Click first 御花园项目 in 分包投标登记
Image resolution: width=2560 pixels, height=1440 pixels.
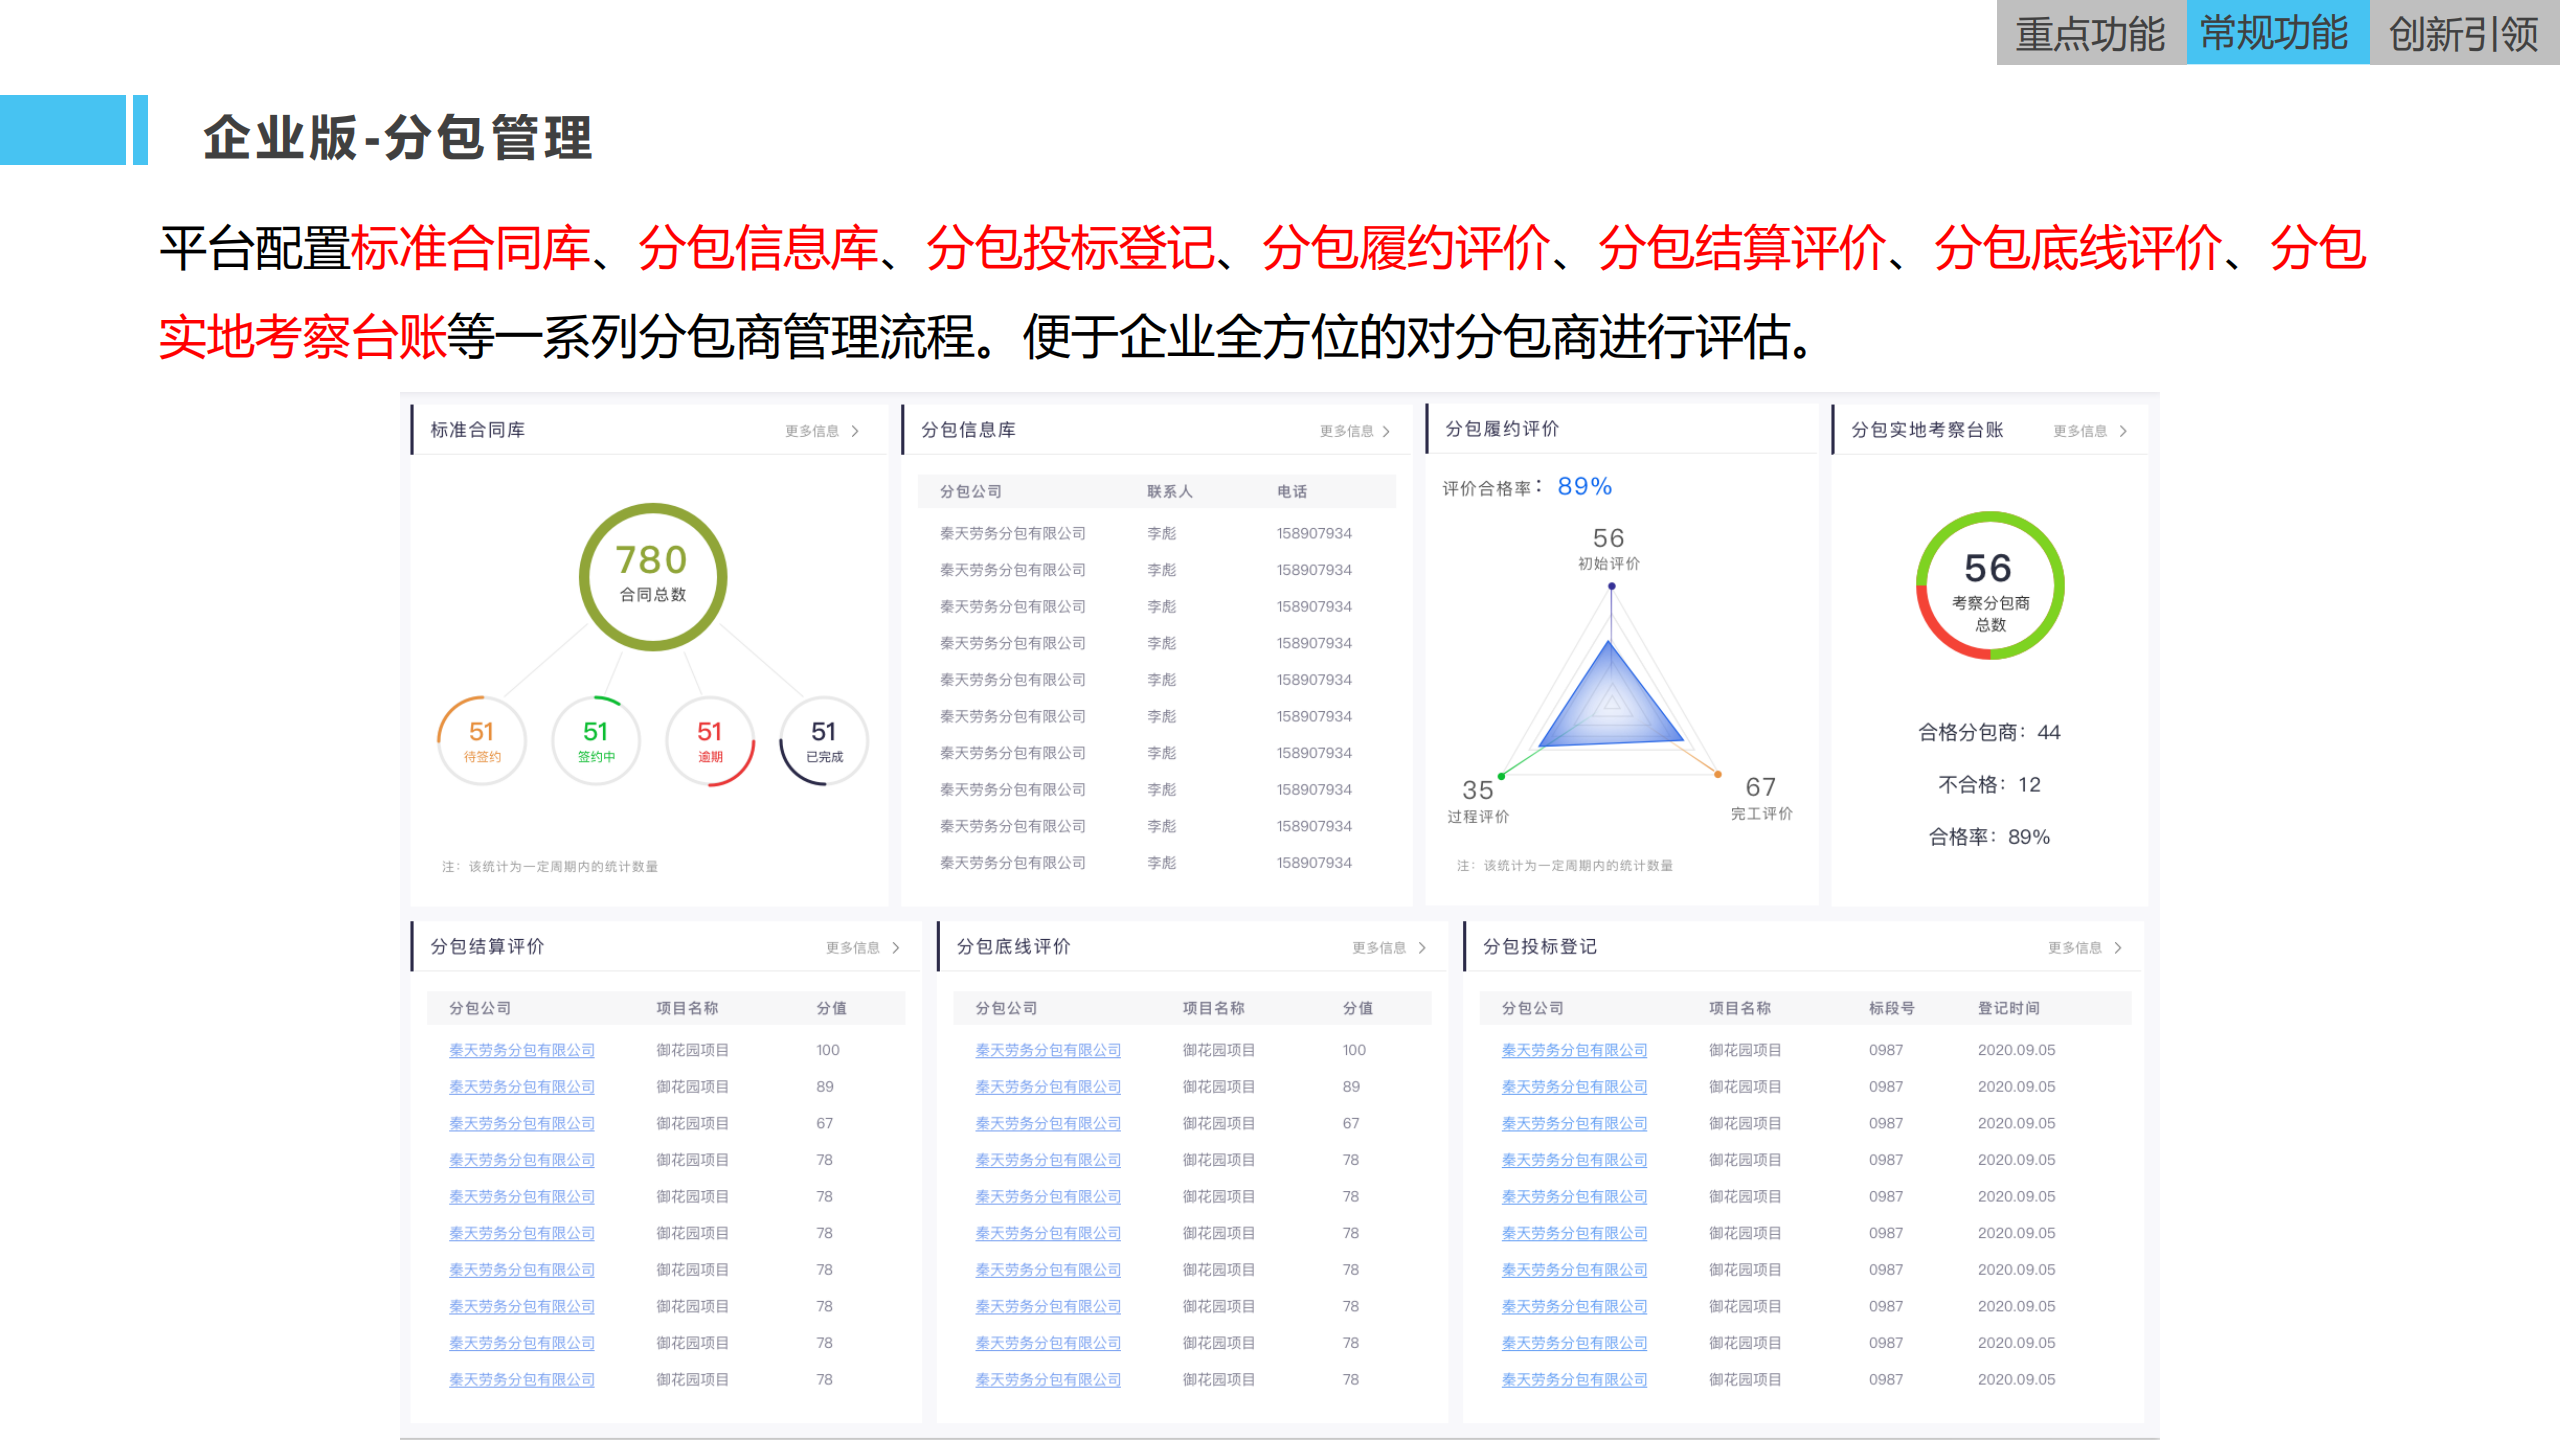pyautogui.click(x=1745, y=1050)
